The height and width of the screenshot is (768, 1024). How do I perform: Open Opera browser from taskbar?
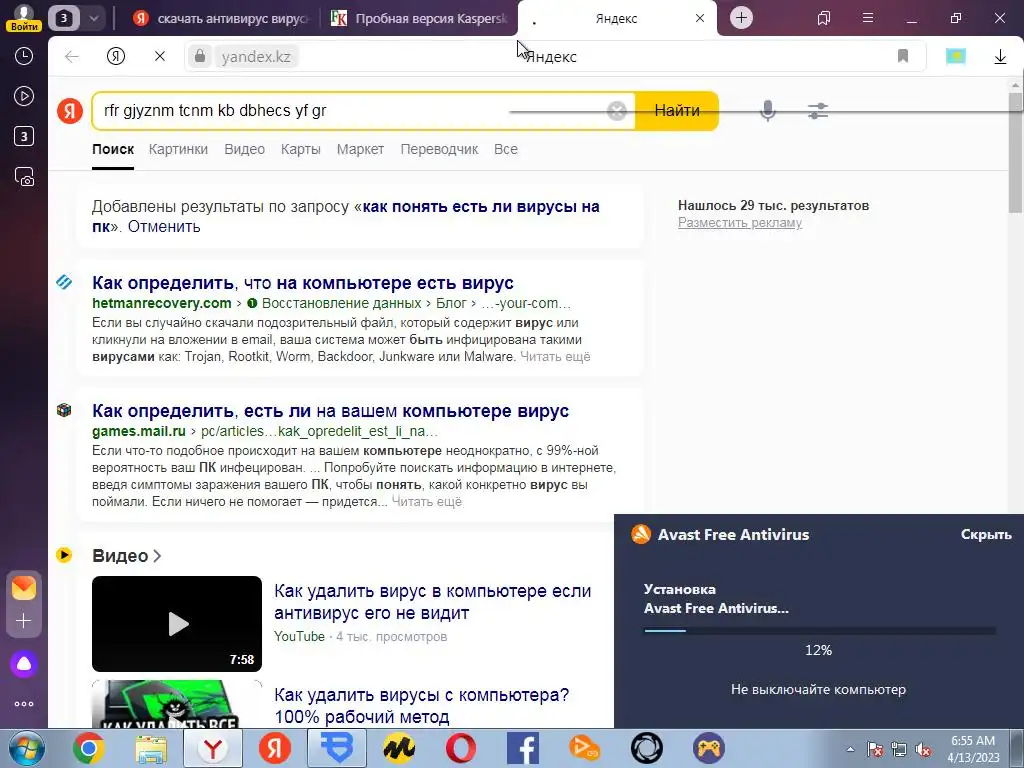460,748
